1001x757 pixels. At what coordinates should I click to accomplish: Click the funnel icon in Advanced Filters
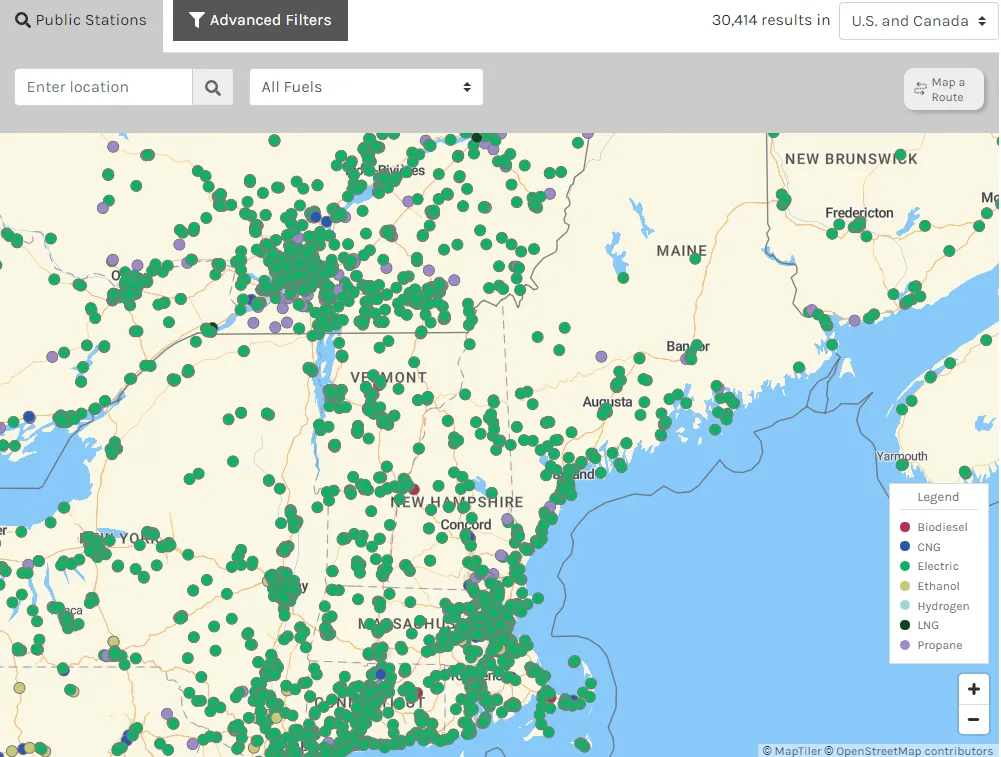(197, 20)
